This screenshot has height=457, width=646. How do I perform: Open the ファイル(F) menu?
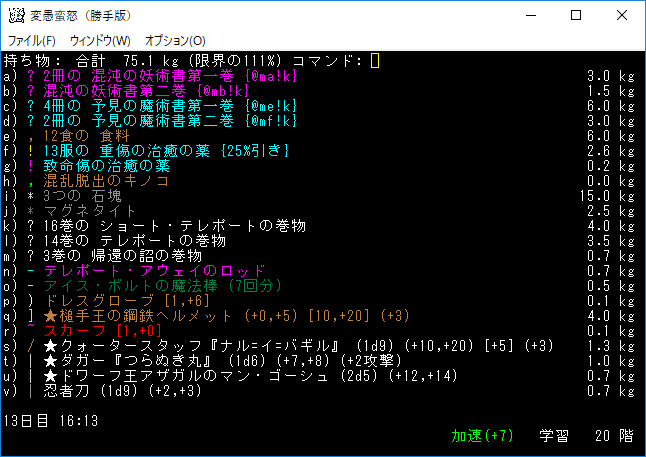click(32, 40)
